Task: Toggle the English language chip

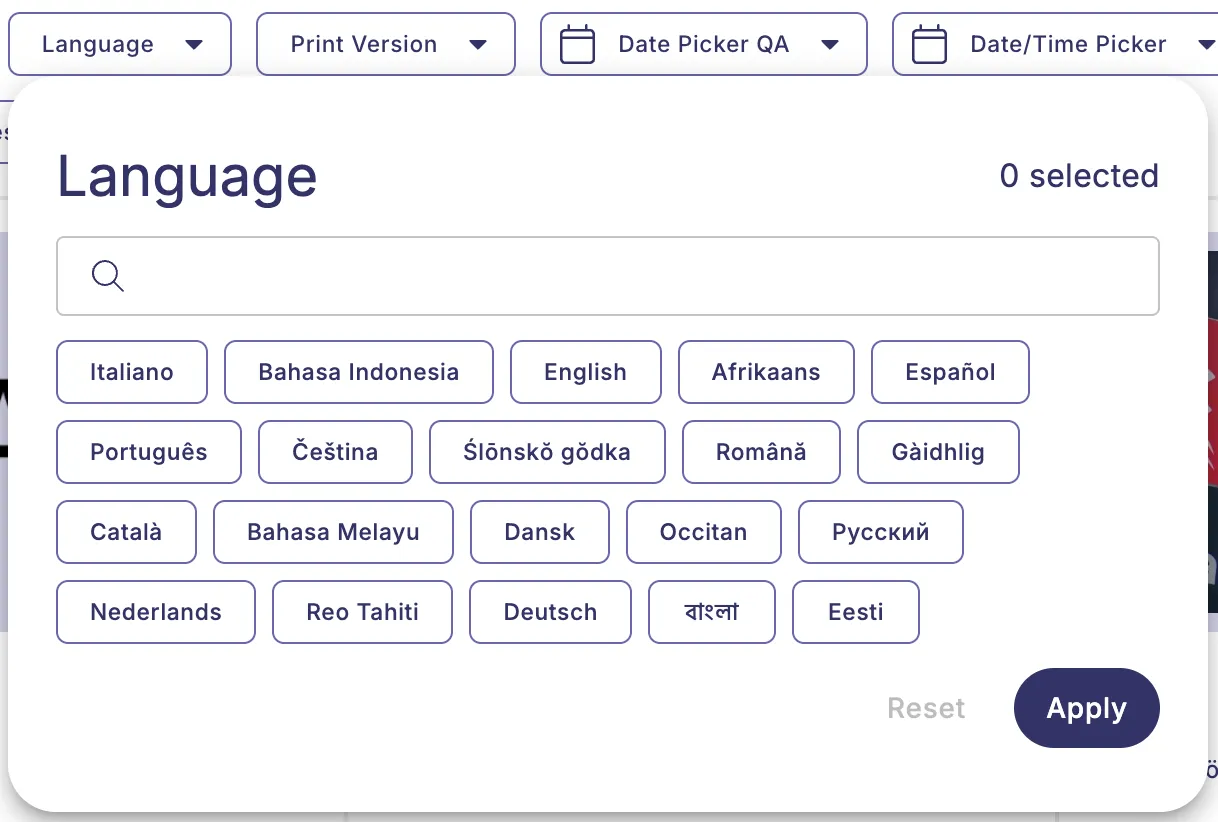Action: 586,372
